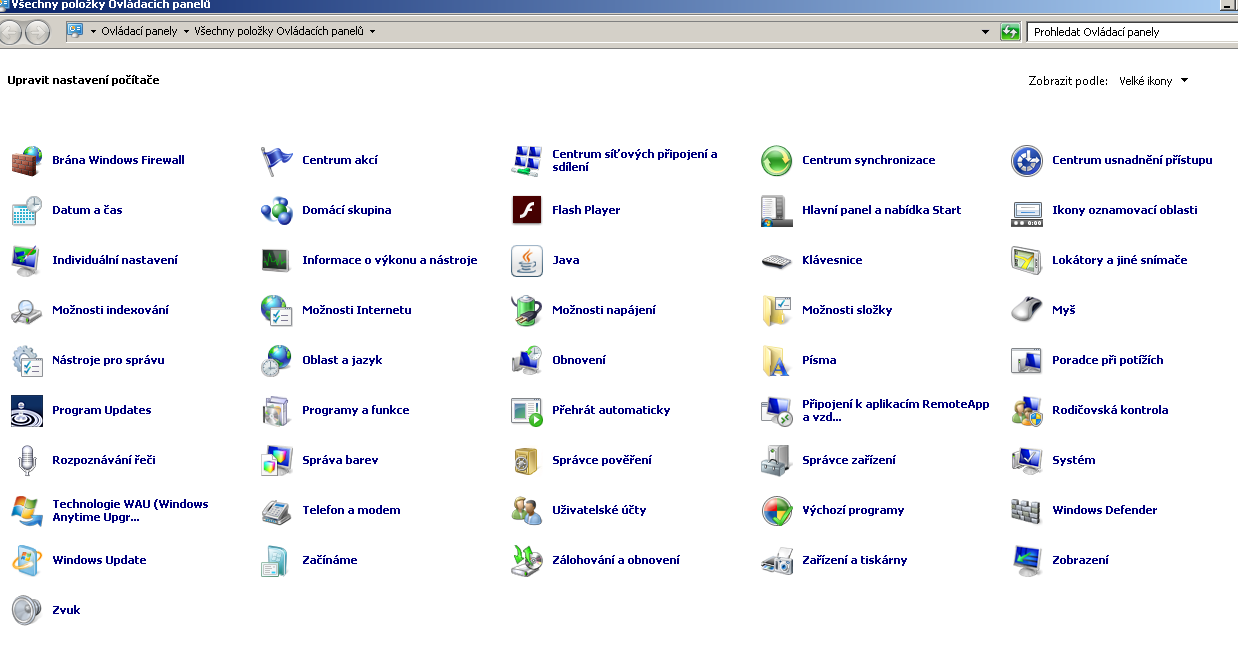
Task: Open the Poradce při potížích icon
Action: (1027, 360)
